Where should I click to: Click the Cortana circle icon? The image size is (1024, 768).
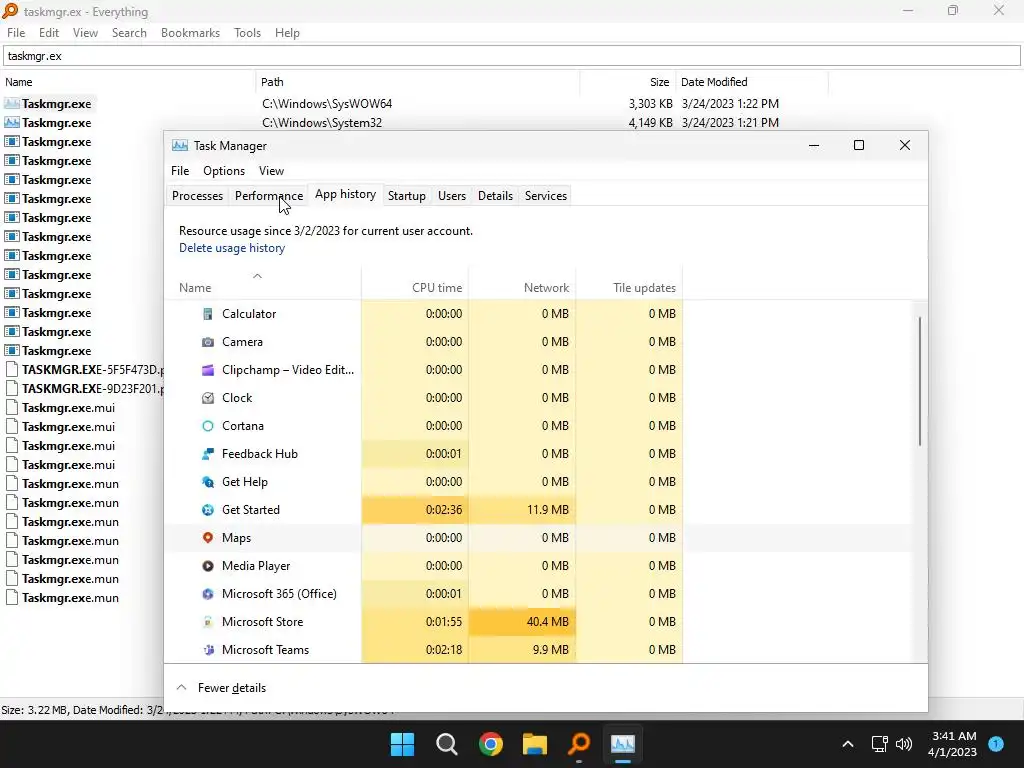[x=208, y=426]
